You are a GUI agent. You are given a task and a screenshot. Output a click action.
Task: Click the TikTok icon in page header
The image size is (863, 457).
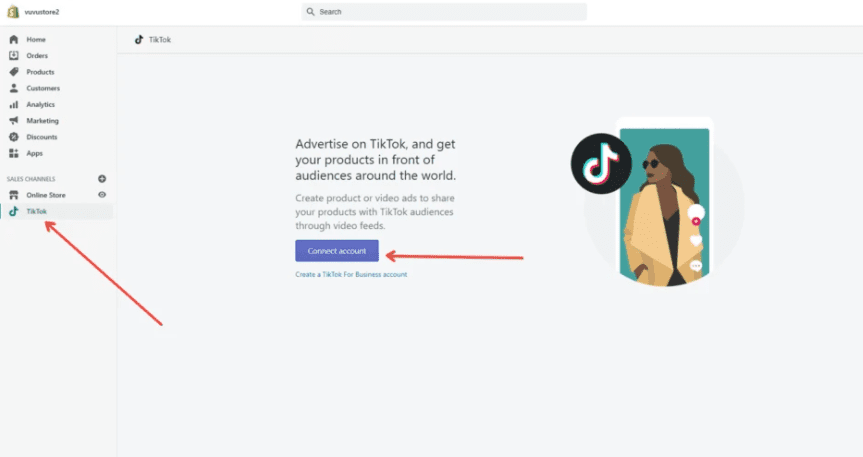click(139, 40)
